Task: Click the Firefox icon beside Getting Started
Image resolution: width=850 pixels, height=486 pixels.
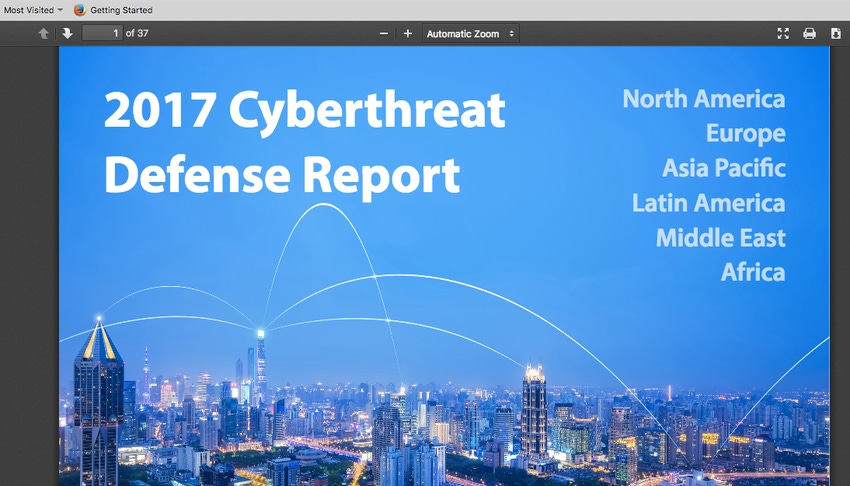Action: (x=80, y=10)
